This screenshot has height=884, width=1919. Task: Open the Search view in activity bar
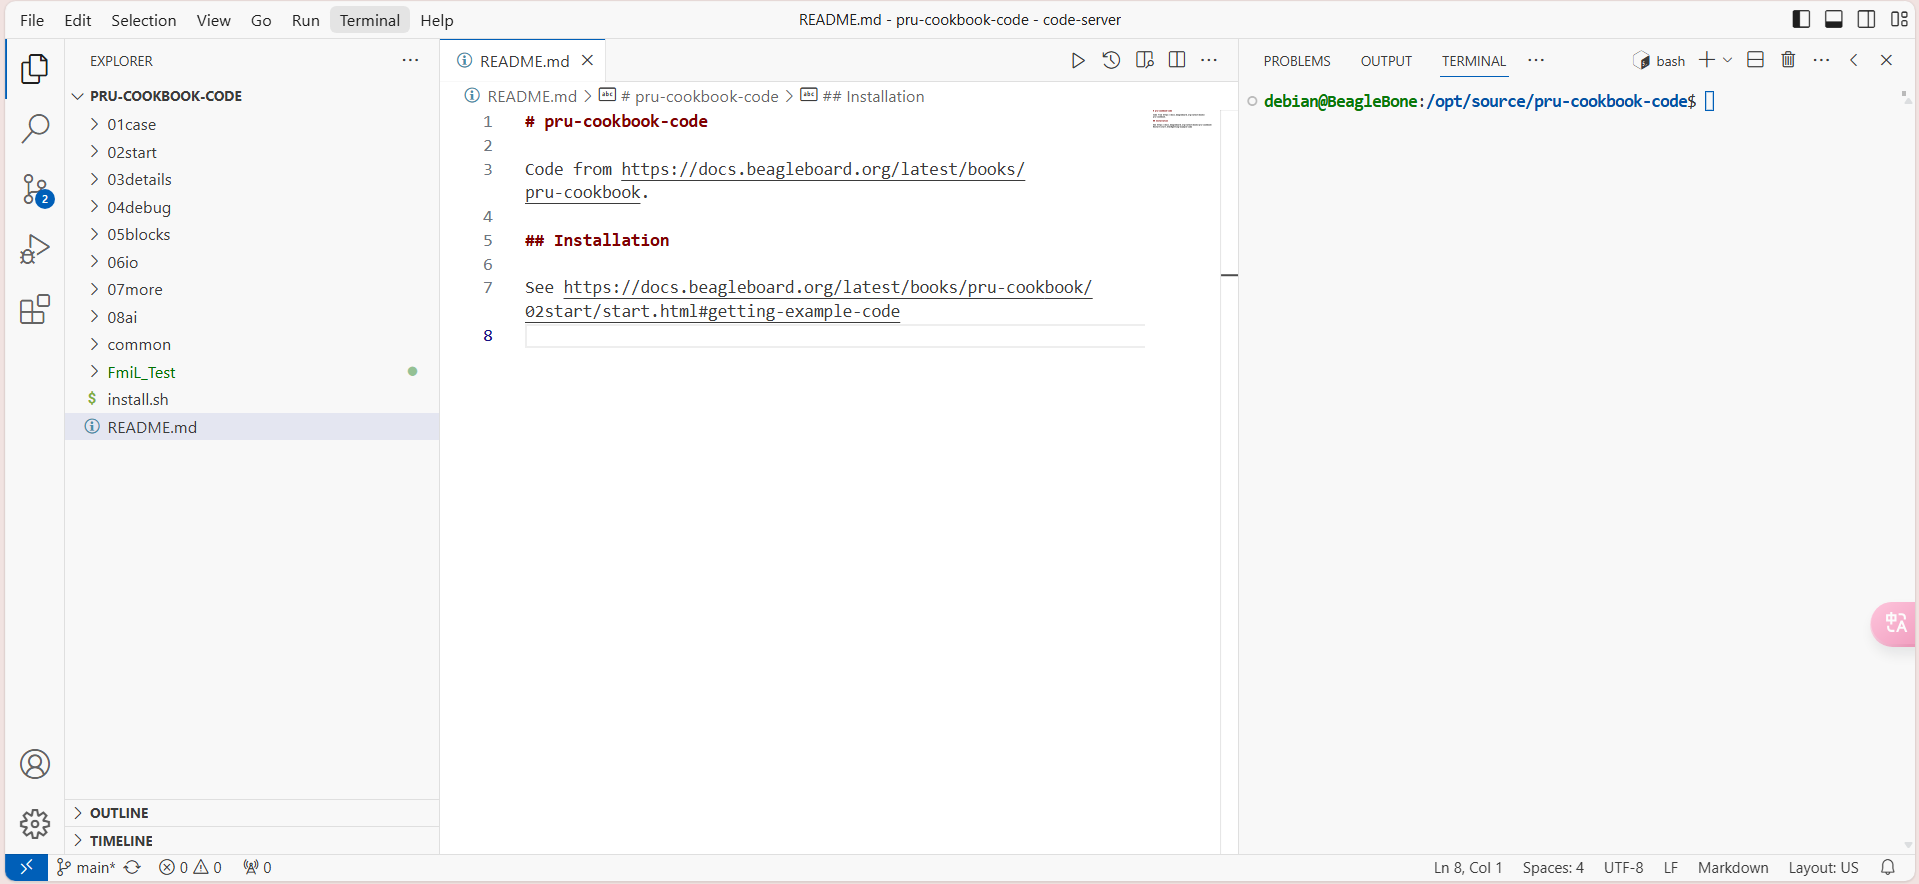coord(35,128)
